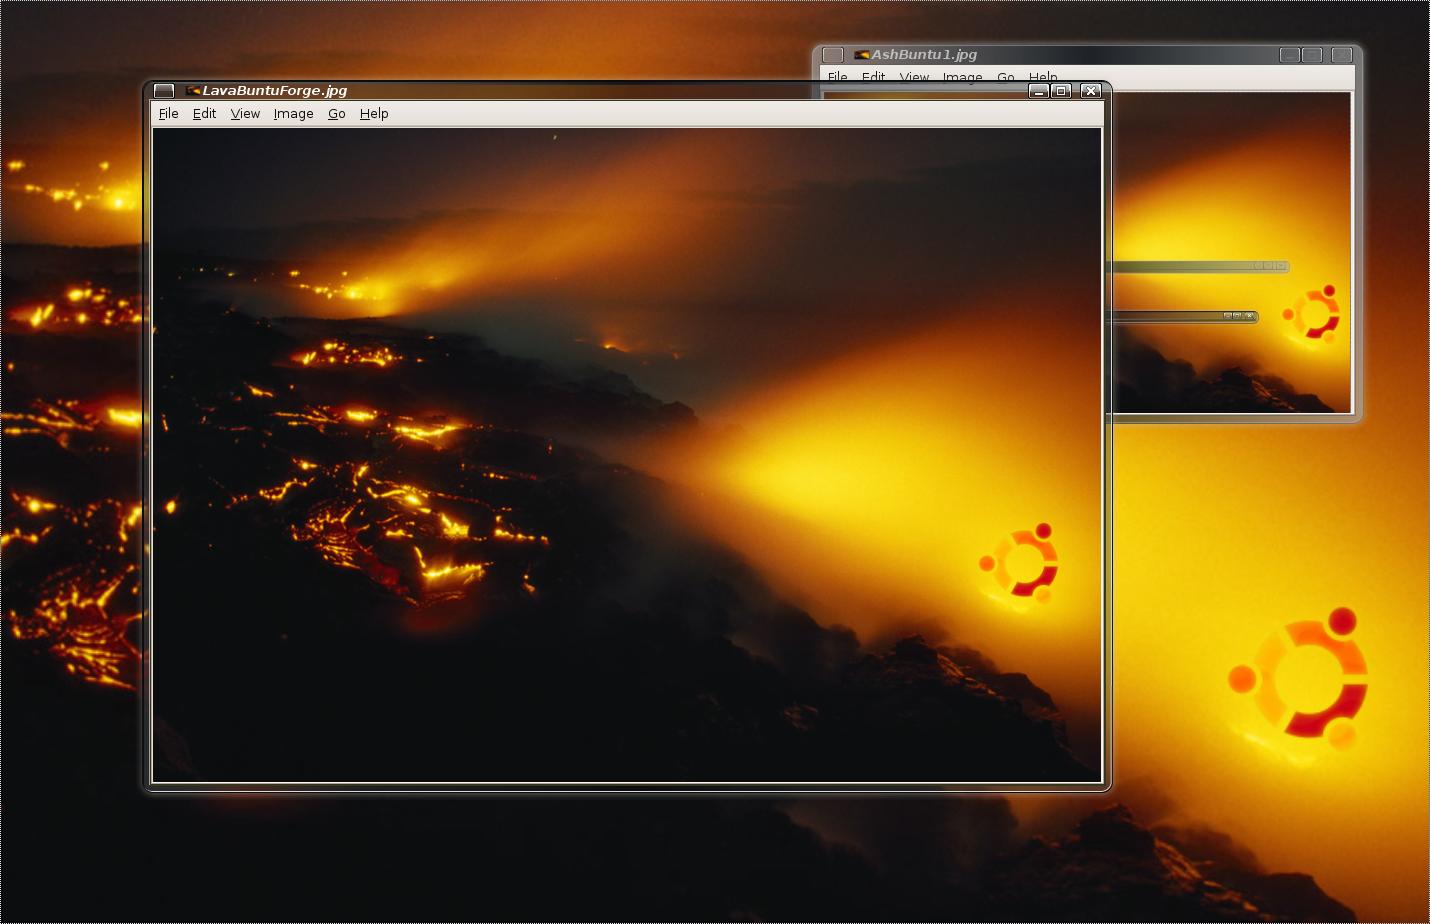
Task: Maximize the LavaBuntuForge.jpg window
Action: 1062,91
